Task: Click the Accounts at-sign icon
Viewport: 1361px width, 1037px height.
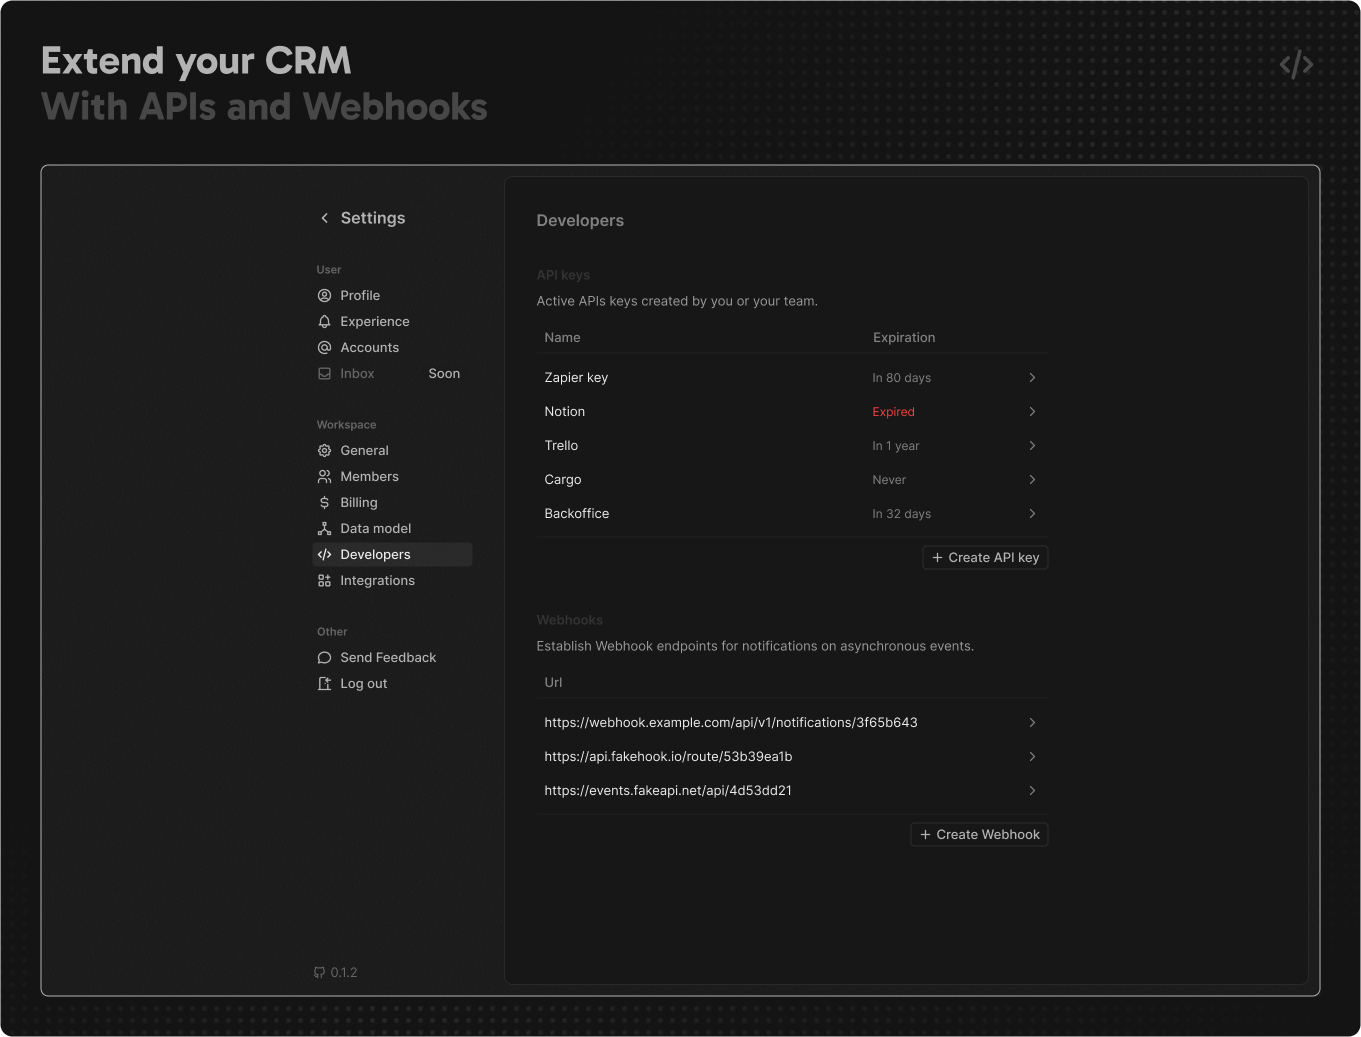Action: [324, 348]
